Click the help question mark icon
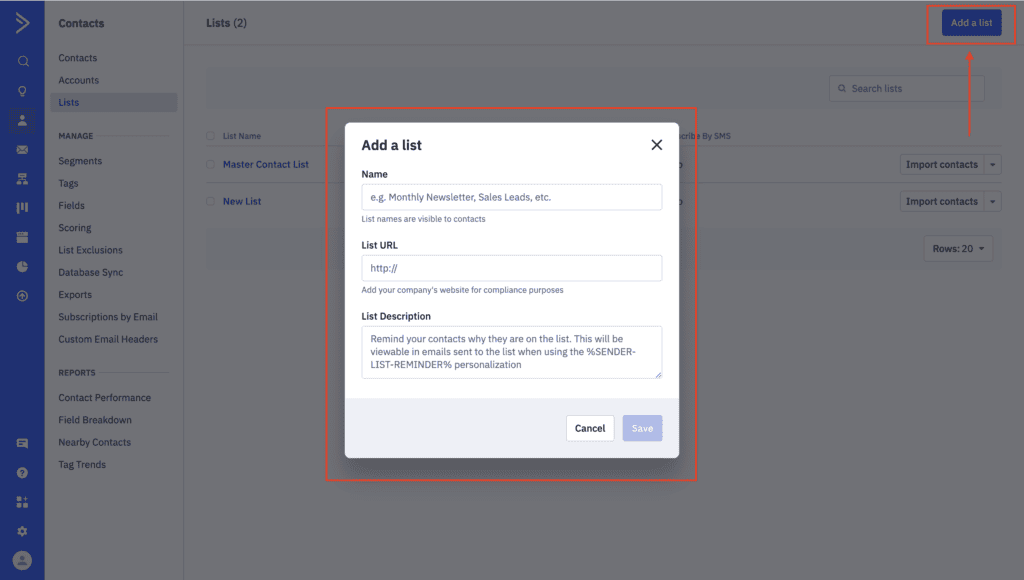1024x580 pixels. pos(22,473)
